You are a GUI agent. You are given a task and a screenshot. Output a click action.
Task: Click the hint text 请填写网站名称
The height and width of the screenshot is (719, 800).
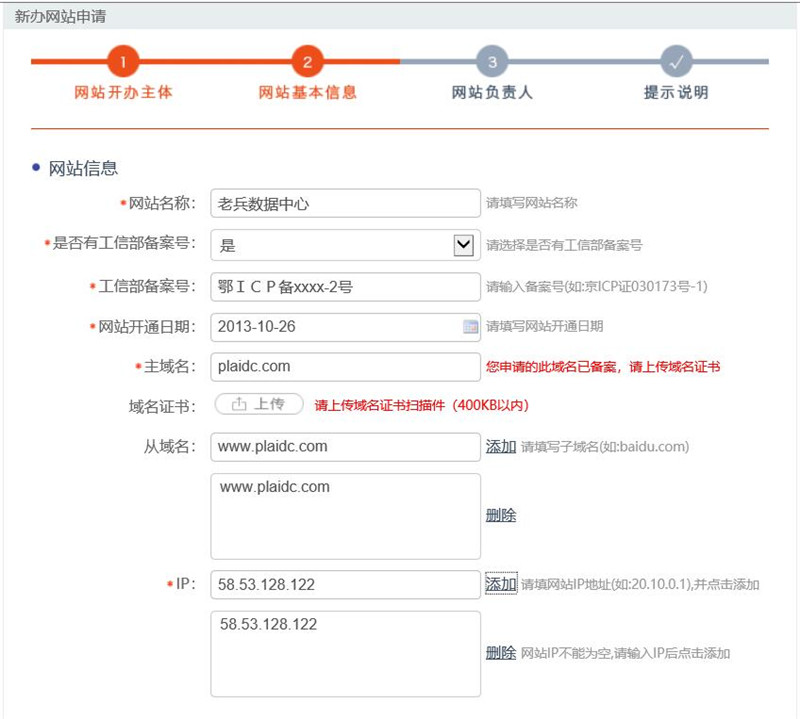point(532,203)
